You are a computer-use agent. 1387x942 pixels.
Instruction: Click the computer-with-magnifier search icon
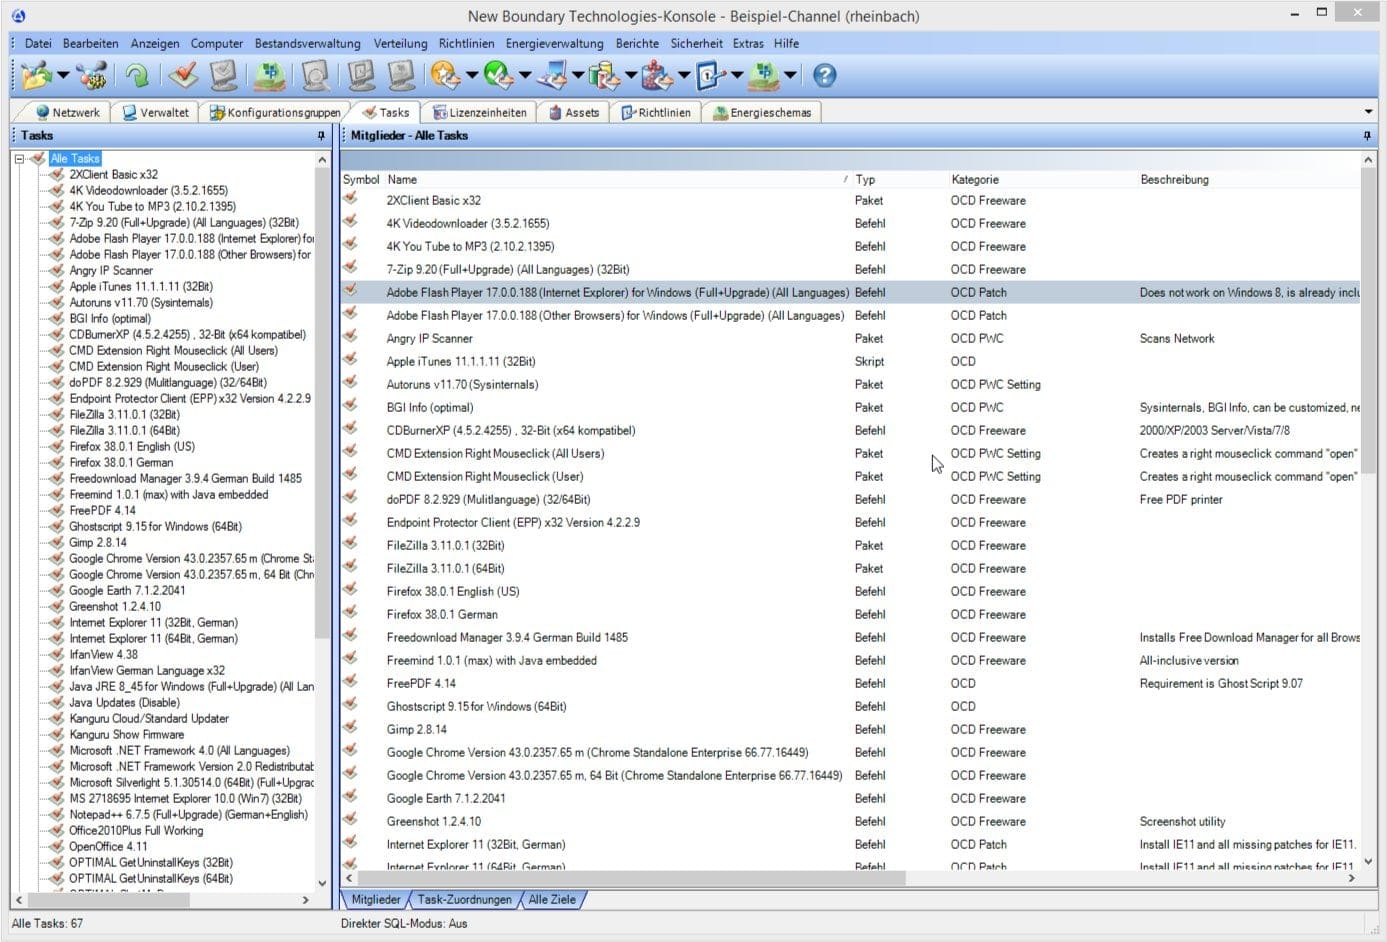click(x=313, y=75)
